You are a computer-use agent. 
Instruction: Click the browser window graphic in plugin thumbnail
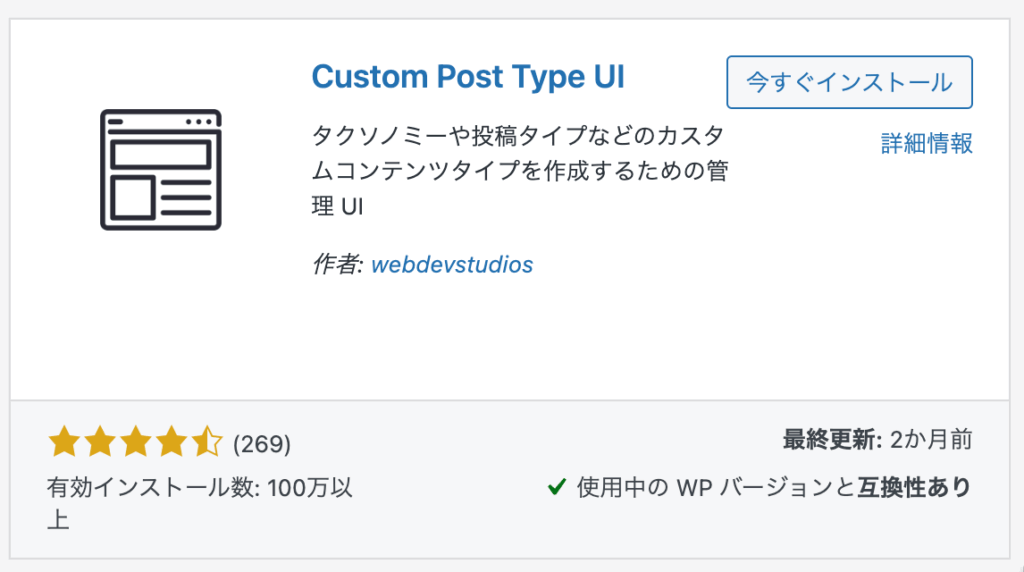coord(161,170)
